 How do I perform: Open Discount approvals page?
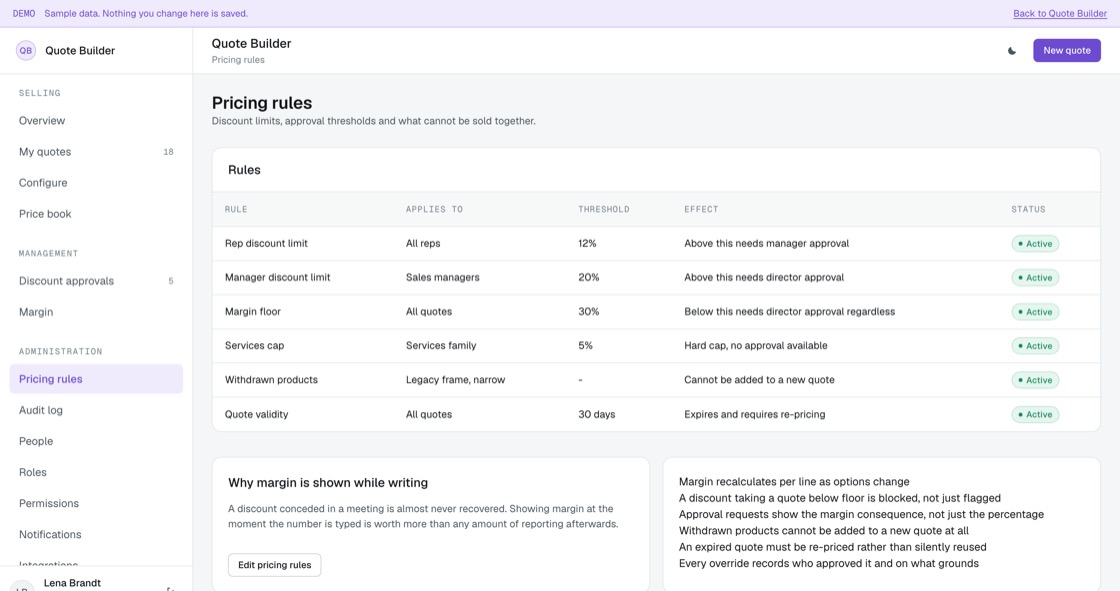tap(96, 281)
